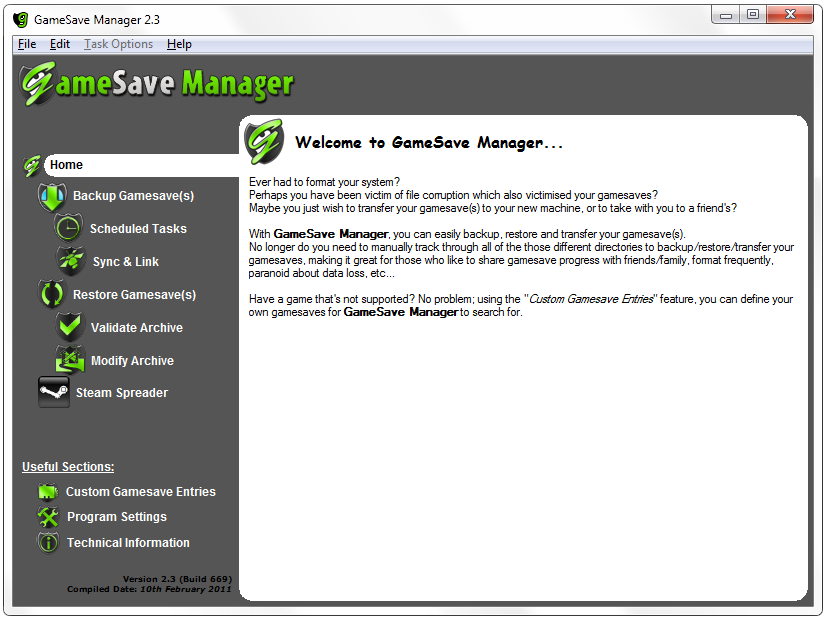Click the Version 2.3 (Build 669) text
The image size is (827, 618).
[177, 579]
